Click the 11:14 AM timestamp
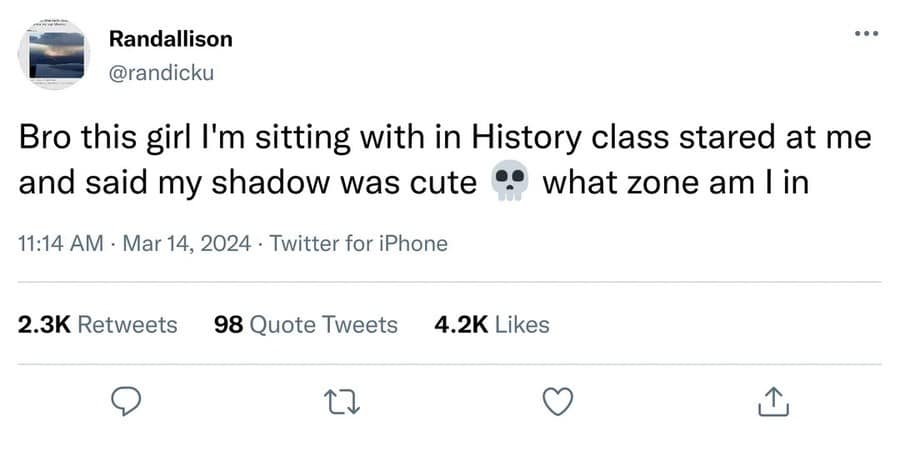 pyautogui.click(x=58, y=243)
